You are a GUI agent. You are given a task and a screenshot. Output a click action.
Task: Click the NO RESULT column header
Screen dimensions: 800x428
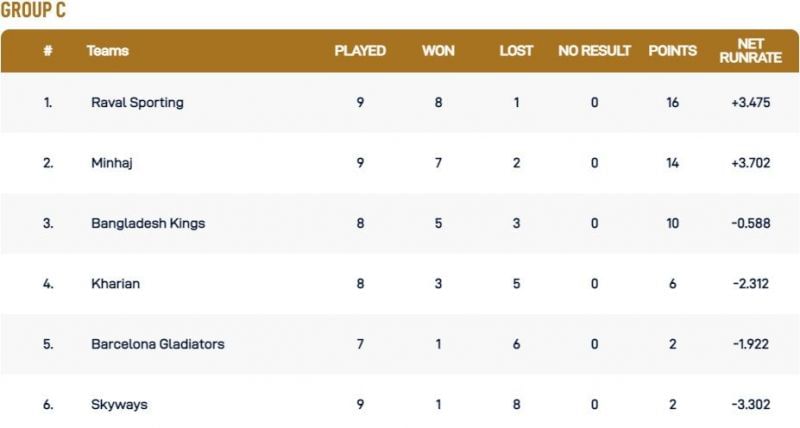coord(594,51)
